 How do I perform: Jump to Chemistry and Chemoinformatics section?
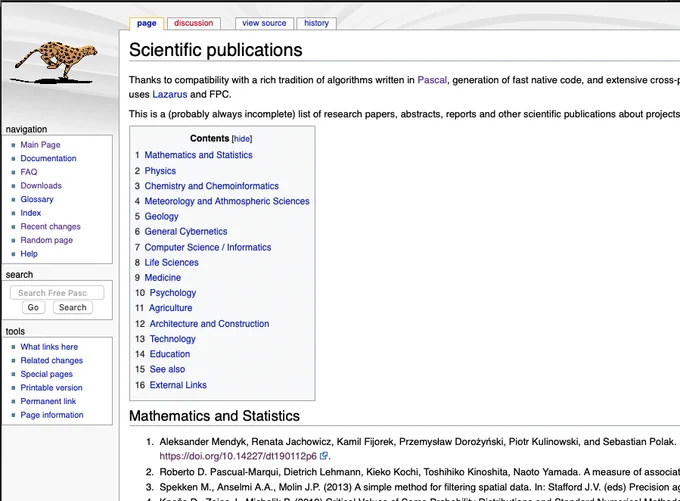point(212,186)
